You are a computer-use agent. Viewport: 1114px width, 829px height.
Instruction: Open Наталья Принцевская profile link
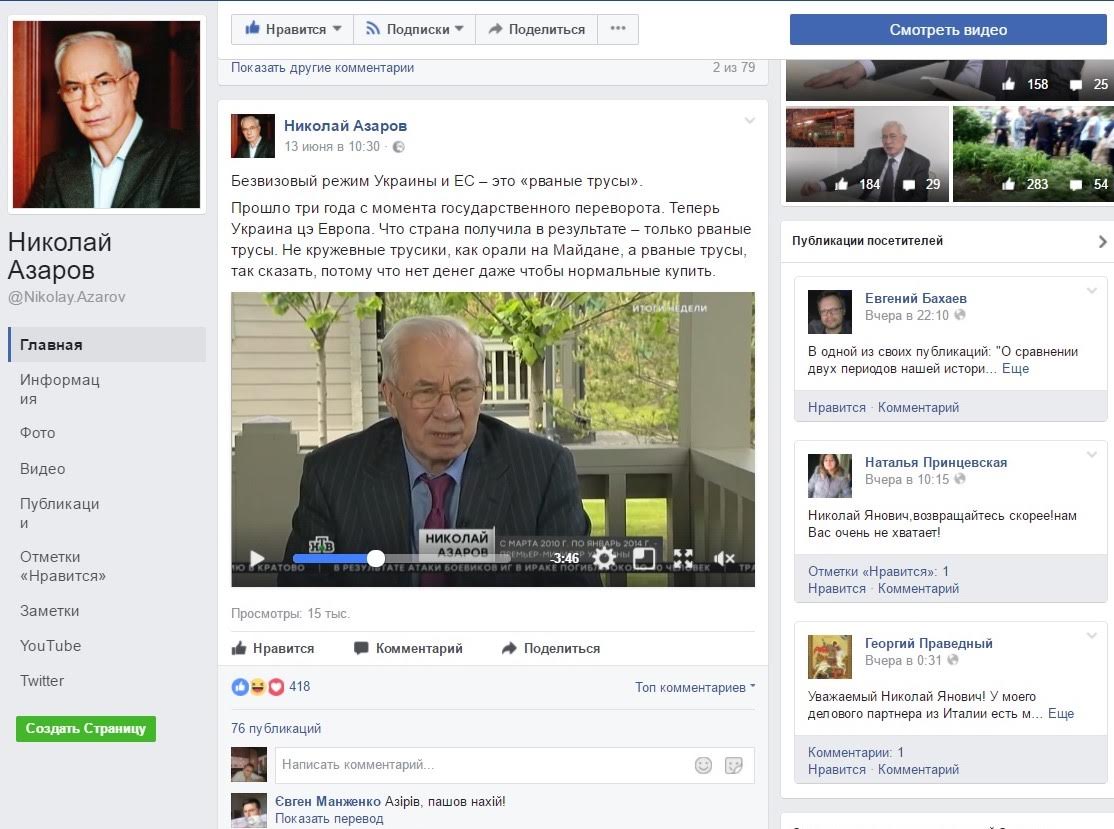pyautogui.click(x=936, y=462)
